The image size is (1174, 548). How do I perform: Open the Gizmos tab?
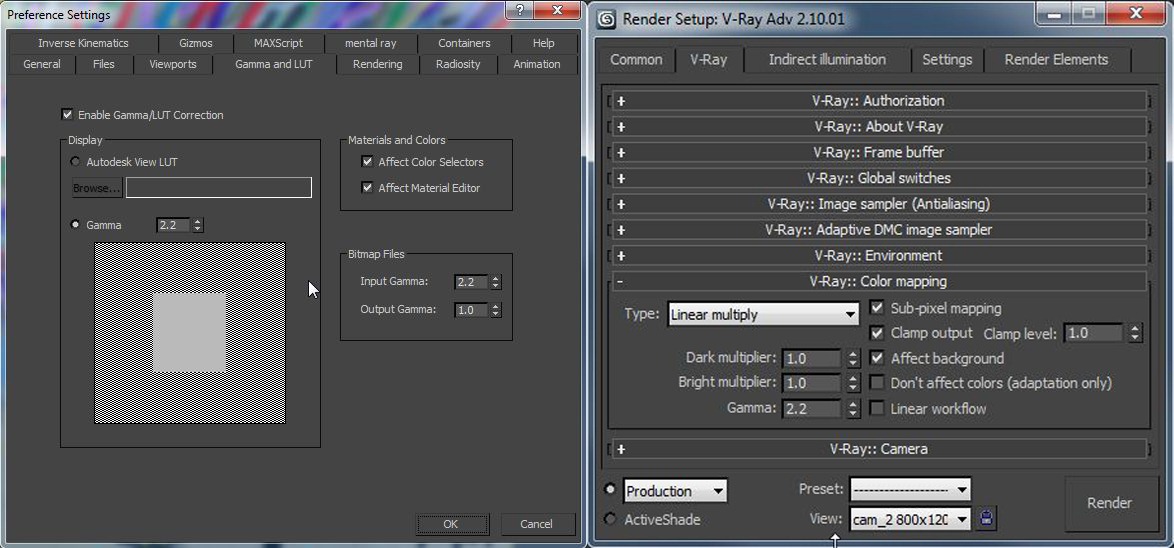[x=196, y=43]
